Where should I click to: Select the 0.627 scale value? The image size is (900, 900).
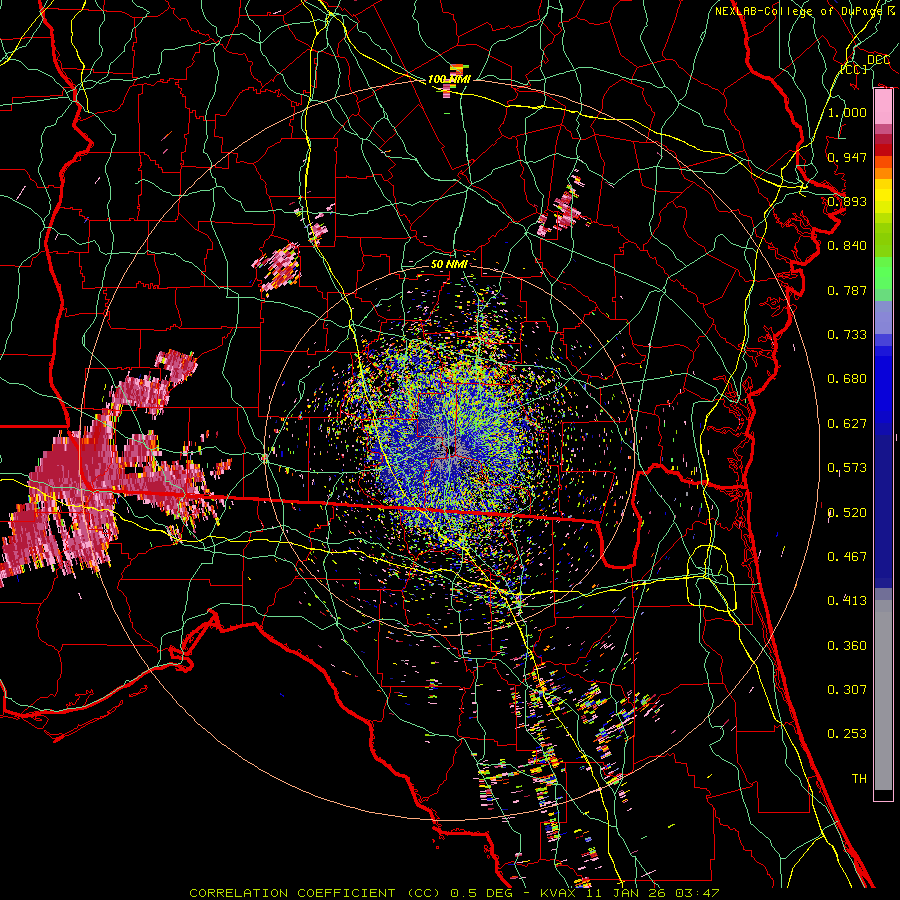847,424
